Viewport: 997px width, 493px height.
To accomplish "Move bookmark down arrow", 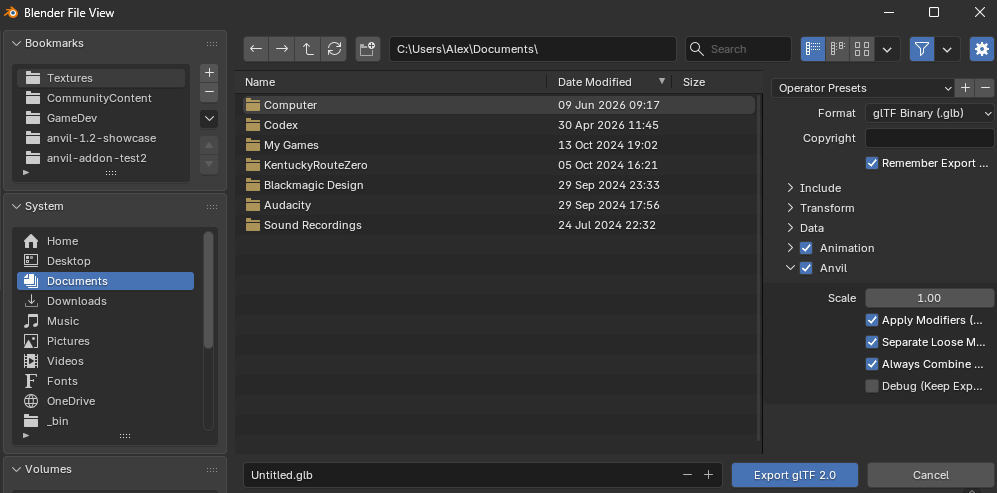I will tap(209, 165).
